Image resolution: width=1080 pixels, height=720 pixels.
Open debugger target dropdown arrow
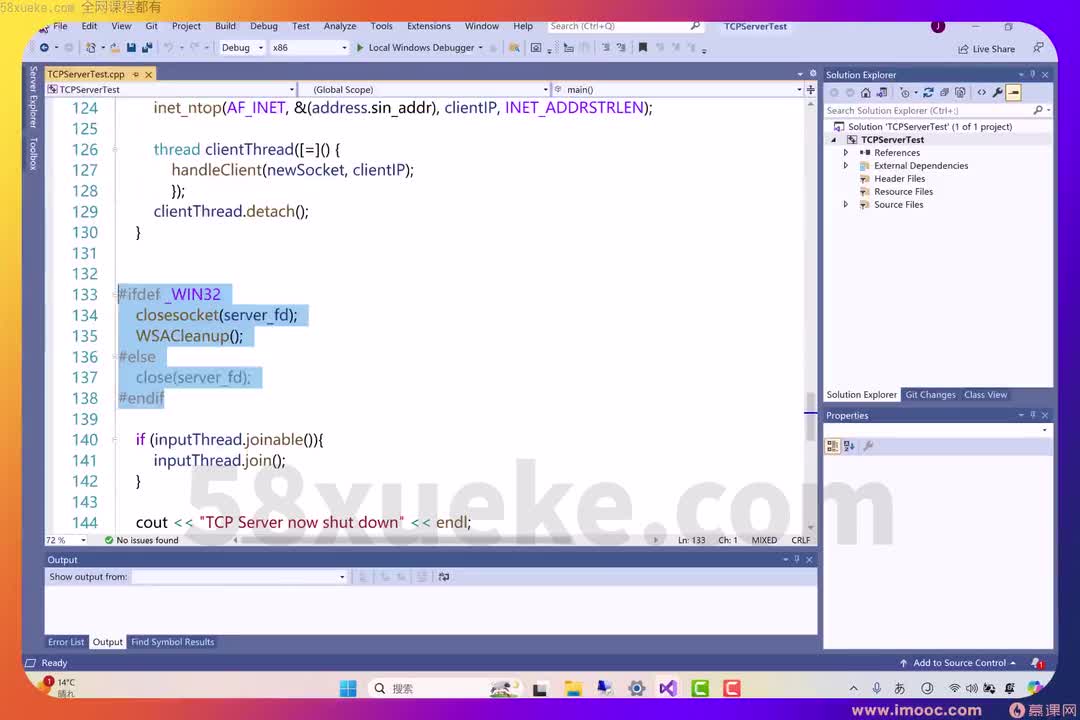pos(481,48)
